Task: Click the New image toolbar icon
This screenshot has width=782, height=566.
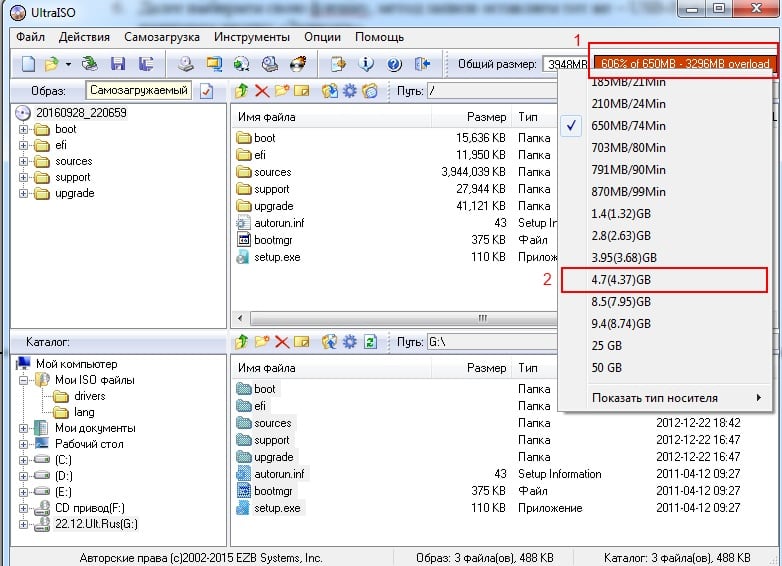Action: [x=28, y=64]
